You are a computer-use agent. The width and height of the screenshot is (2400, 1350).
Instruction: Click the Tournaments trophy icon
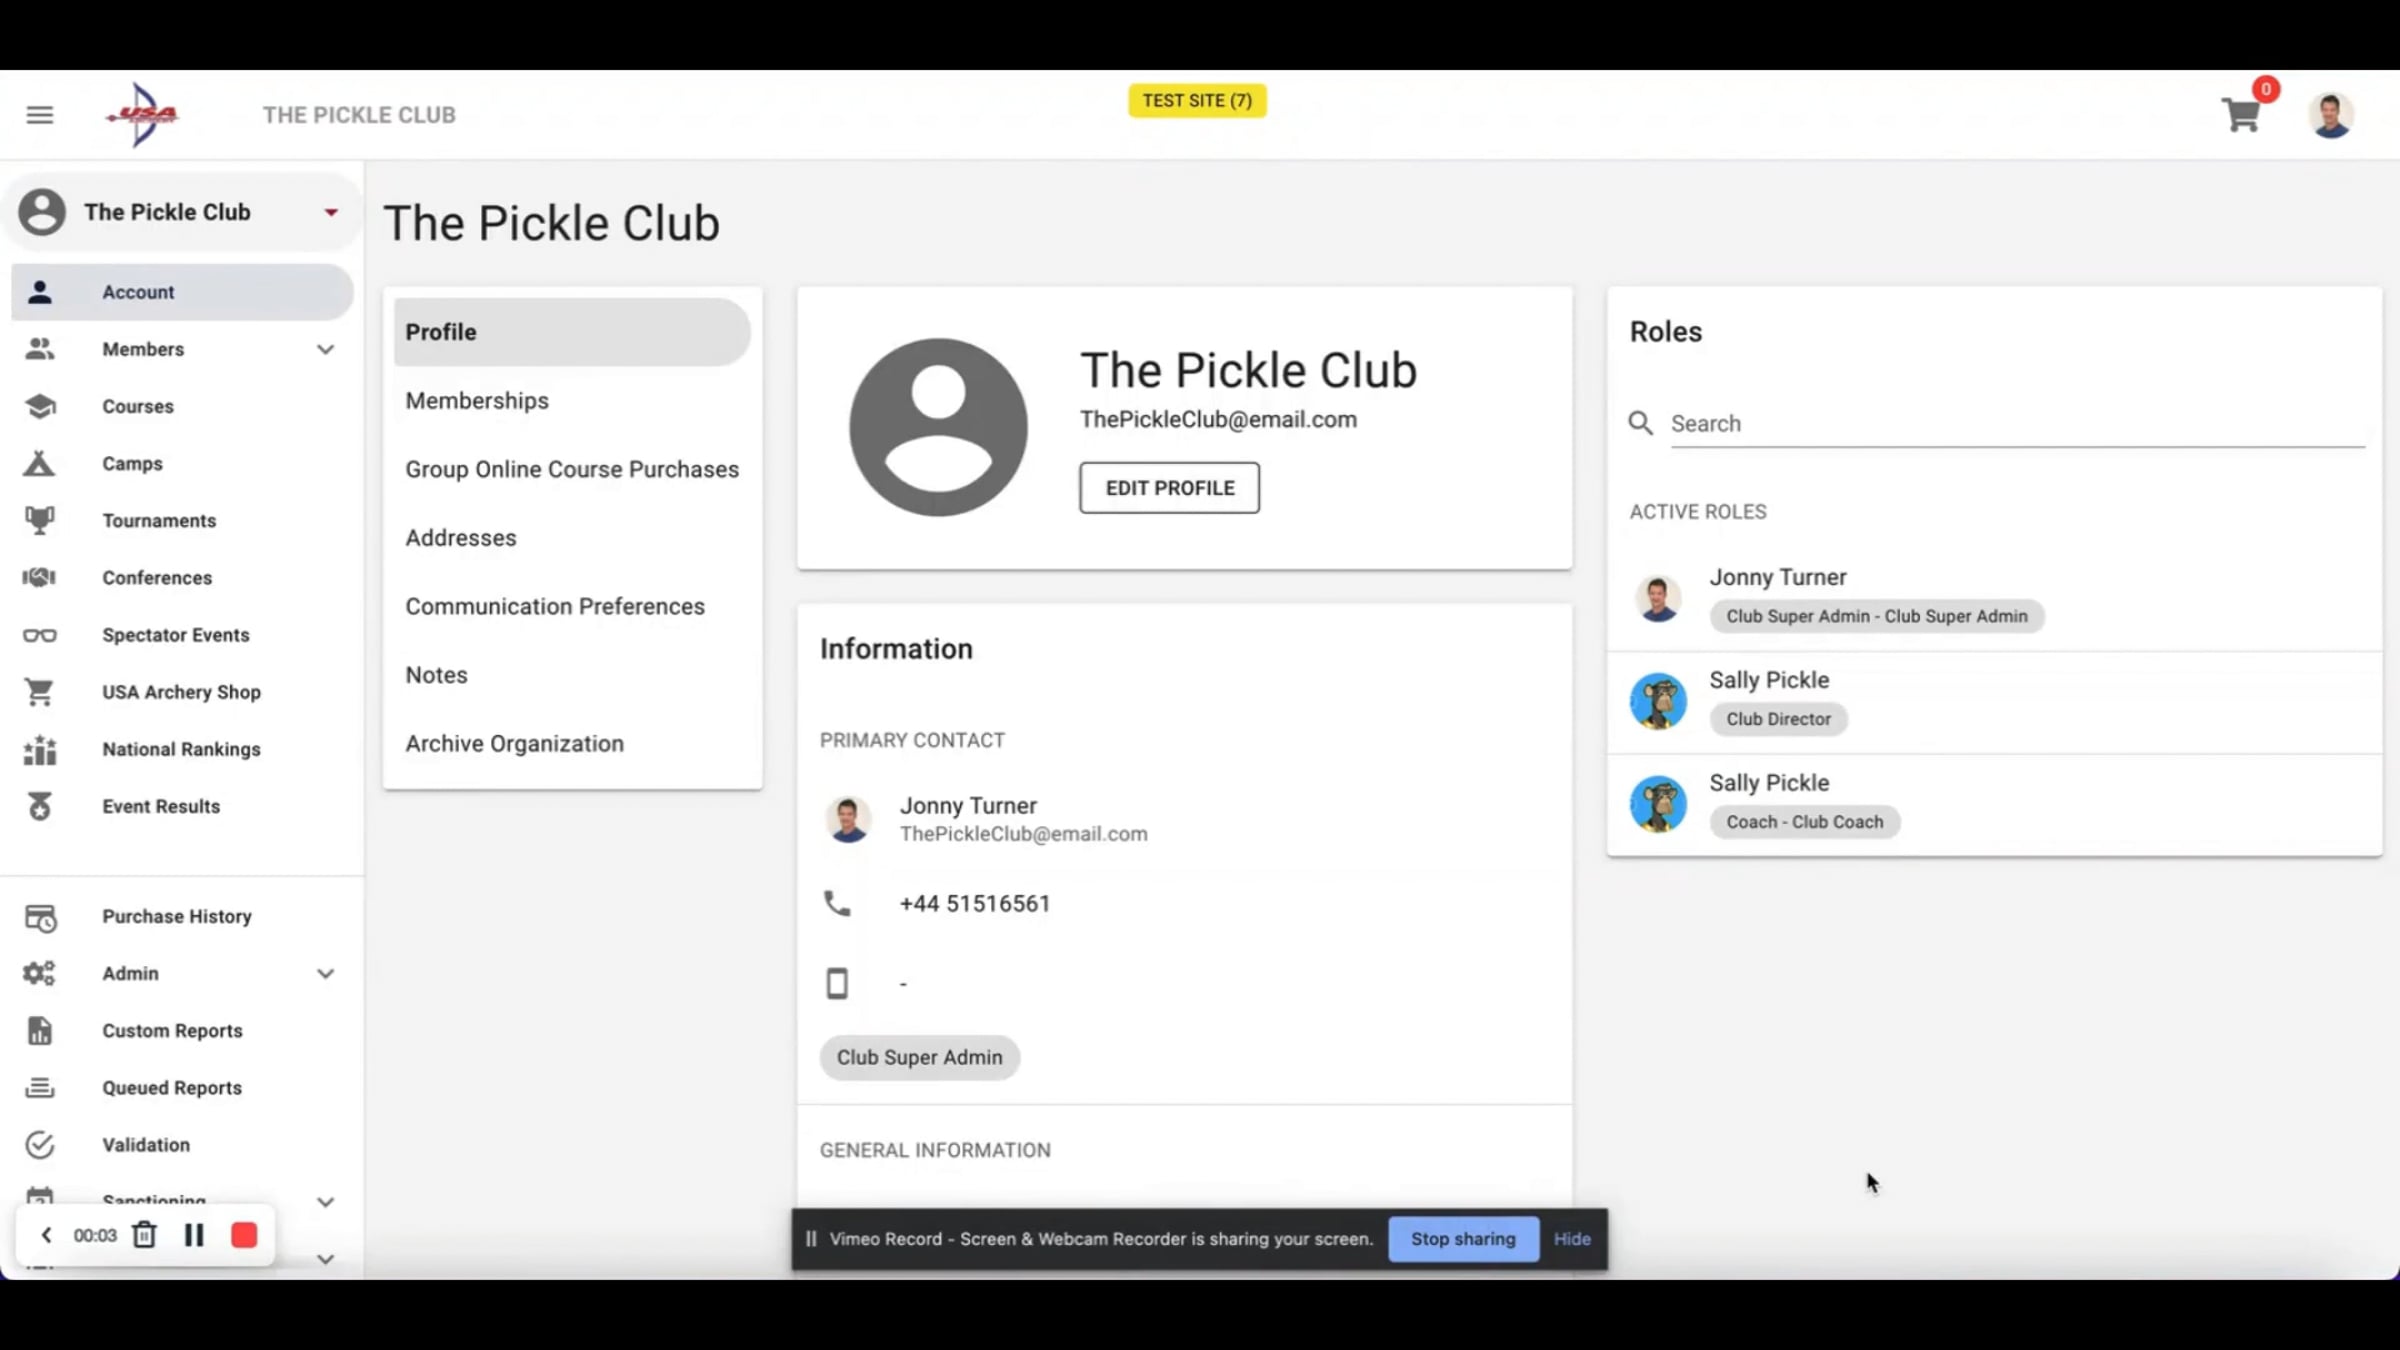click(40, 520)
